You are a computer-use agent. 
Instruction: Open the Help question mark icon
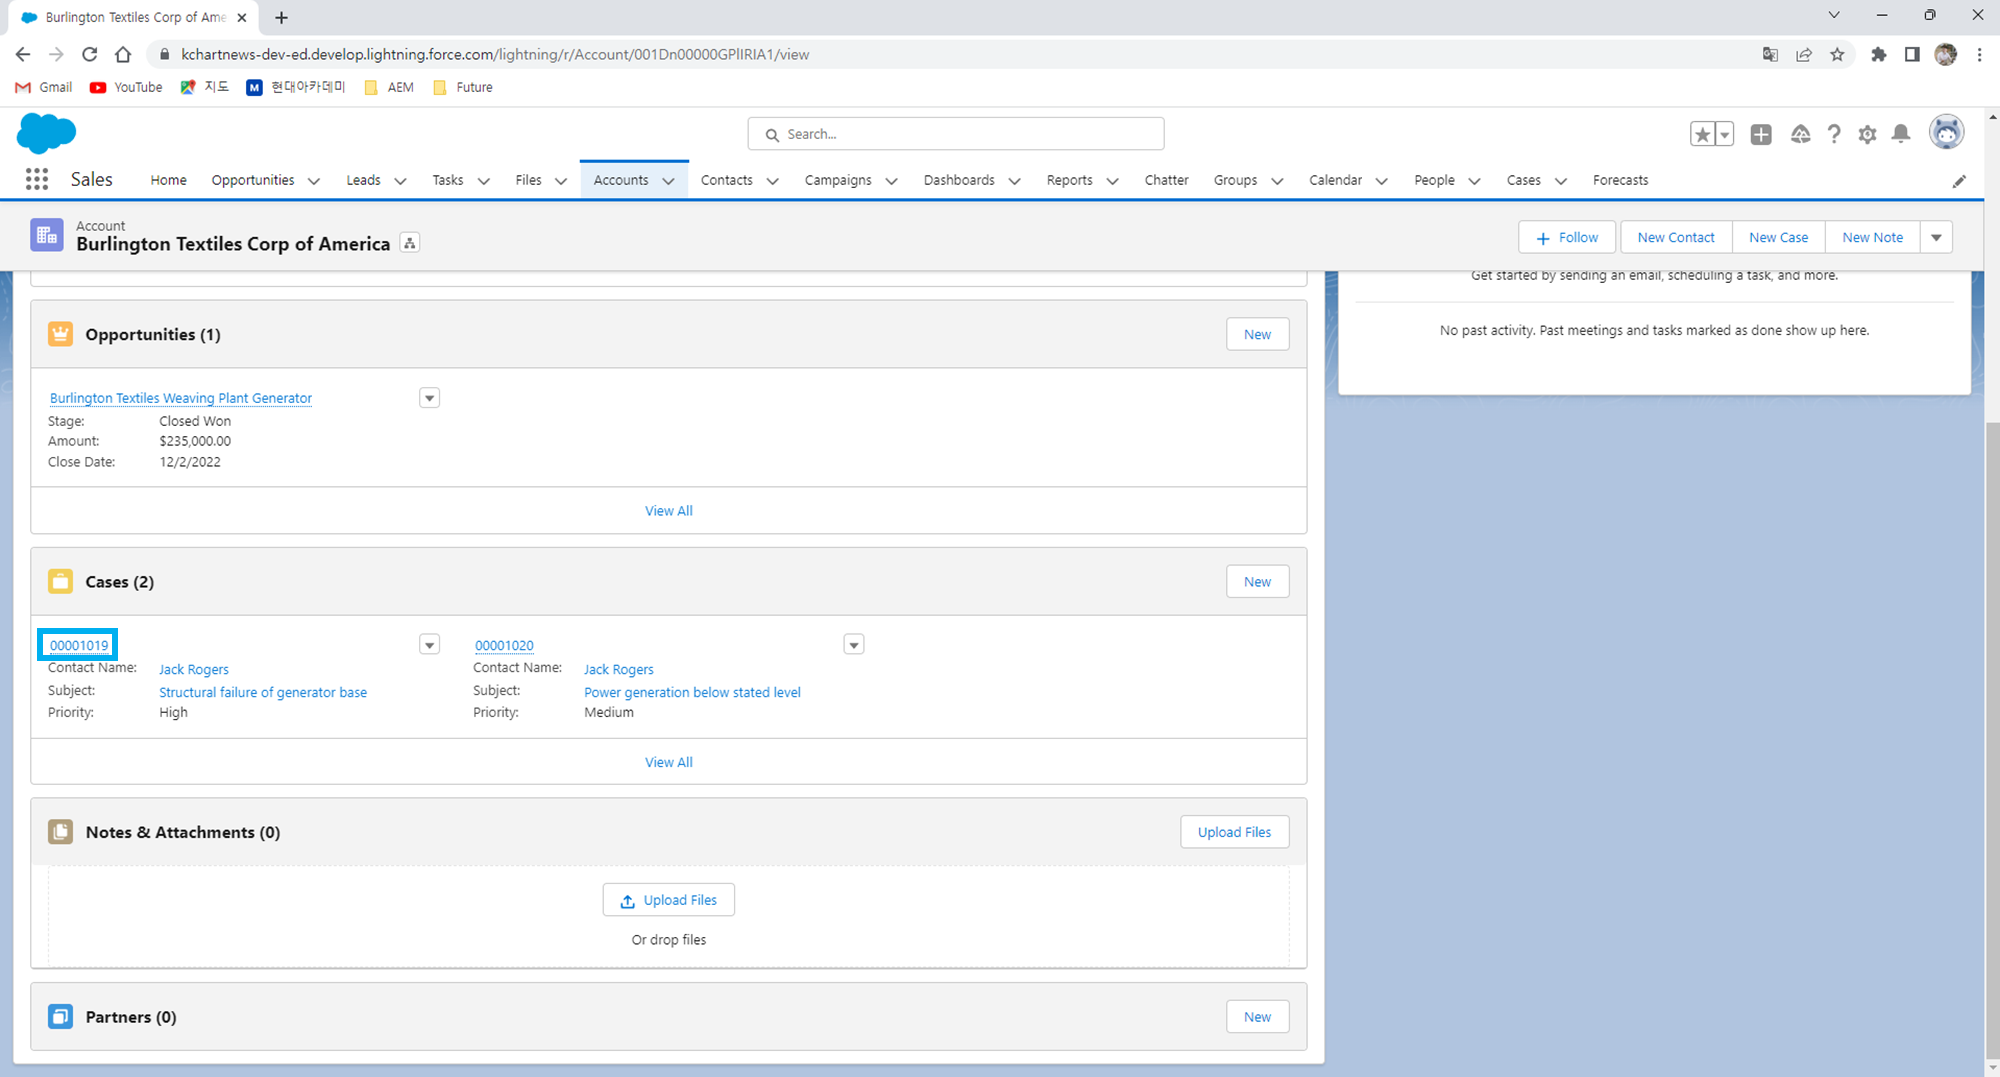1834,134
